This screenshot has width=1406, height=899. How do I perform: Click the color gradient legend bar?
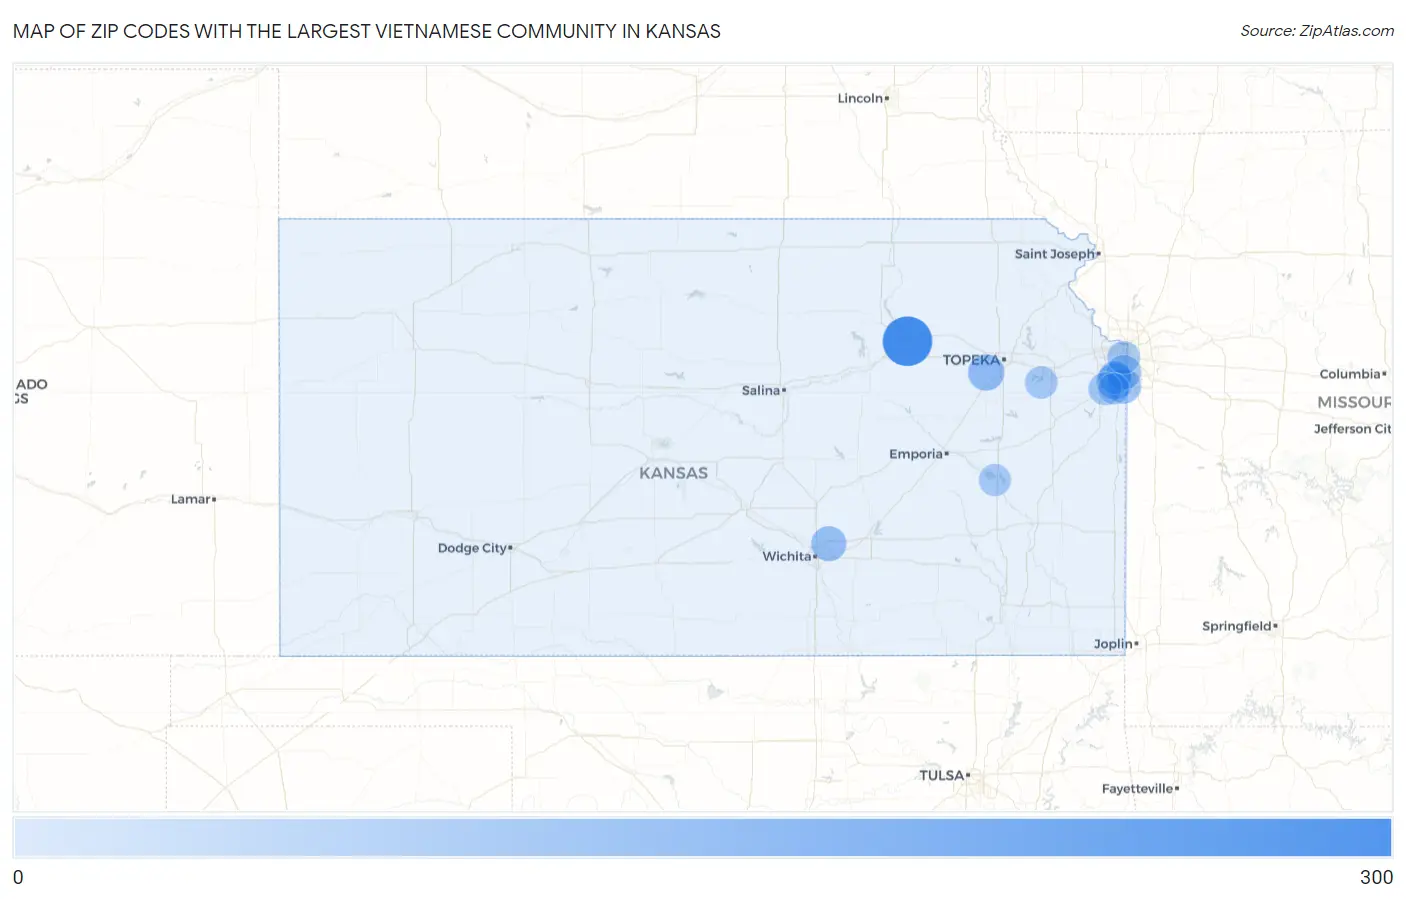702,838
